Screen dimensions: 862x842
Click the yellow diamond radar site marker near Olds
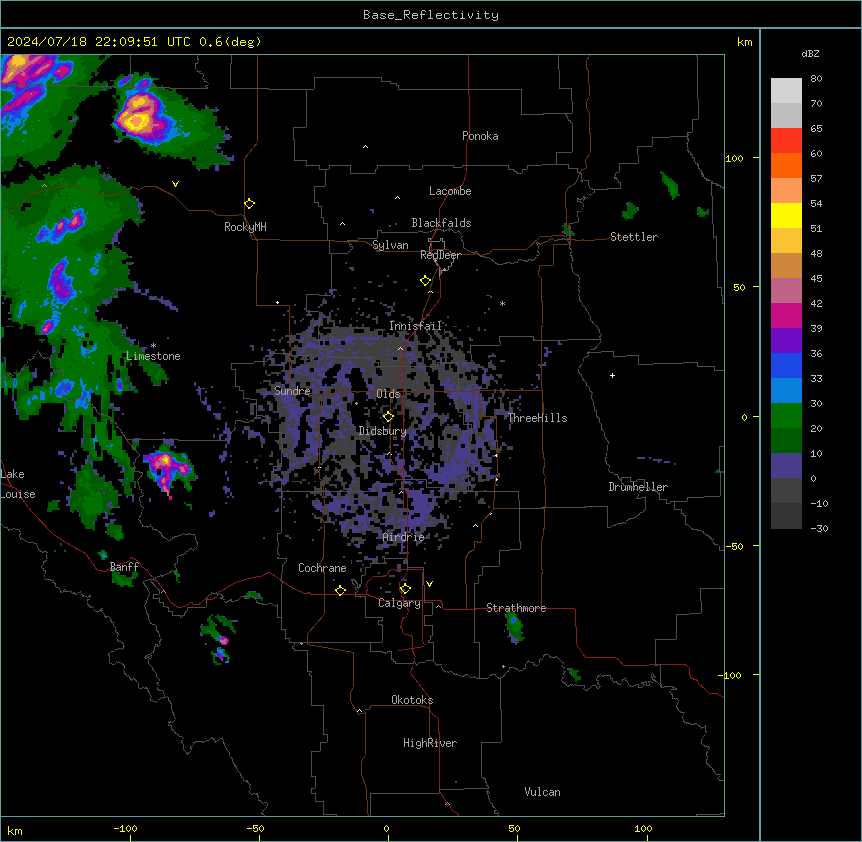tap(388, 417)
